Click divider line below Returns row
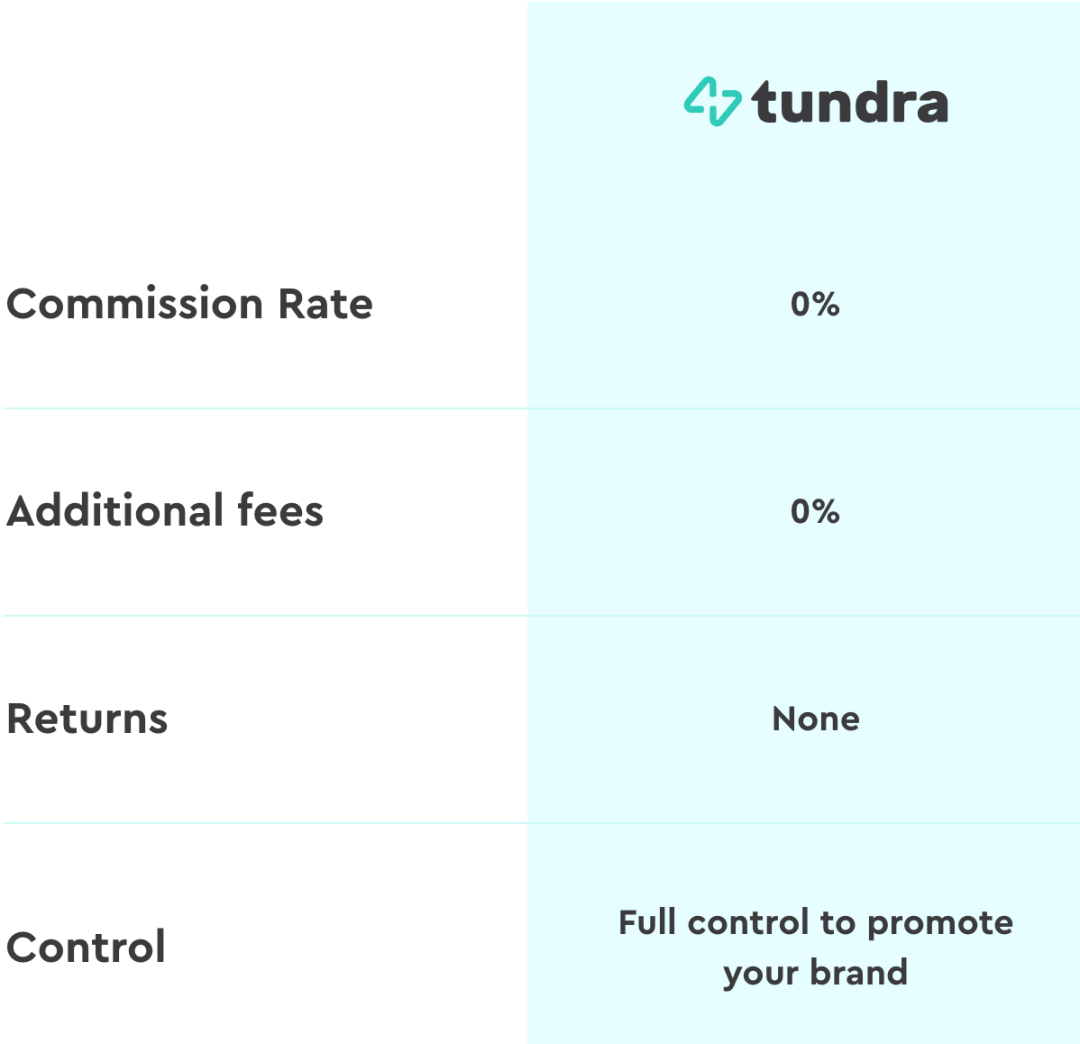Viewport: 1080px width, 1044px height. click(x=541, y=823)
